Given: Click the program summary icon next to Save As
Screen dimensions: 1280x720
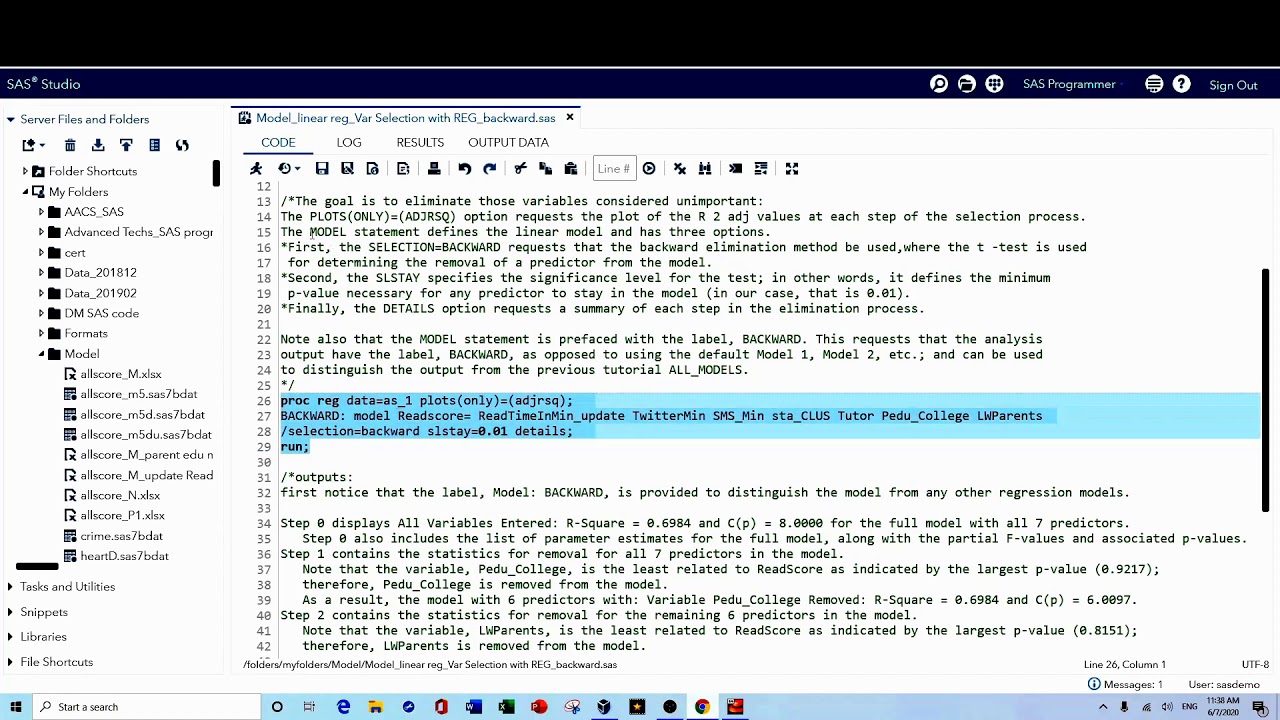Looking at the screenshot, I should point(372,169).
